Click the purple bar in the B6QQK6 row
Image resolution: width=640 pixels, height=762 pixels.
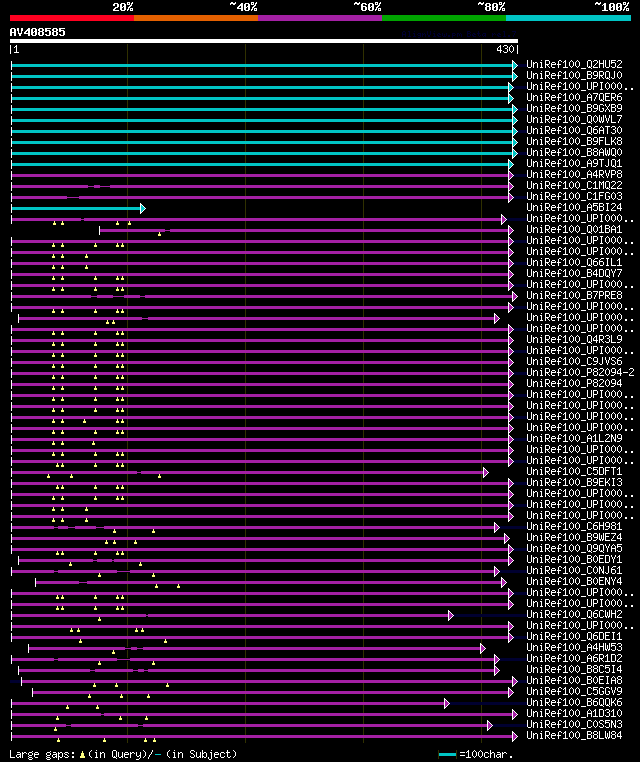(x=230, y=703)
